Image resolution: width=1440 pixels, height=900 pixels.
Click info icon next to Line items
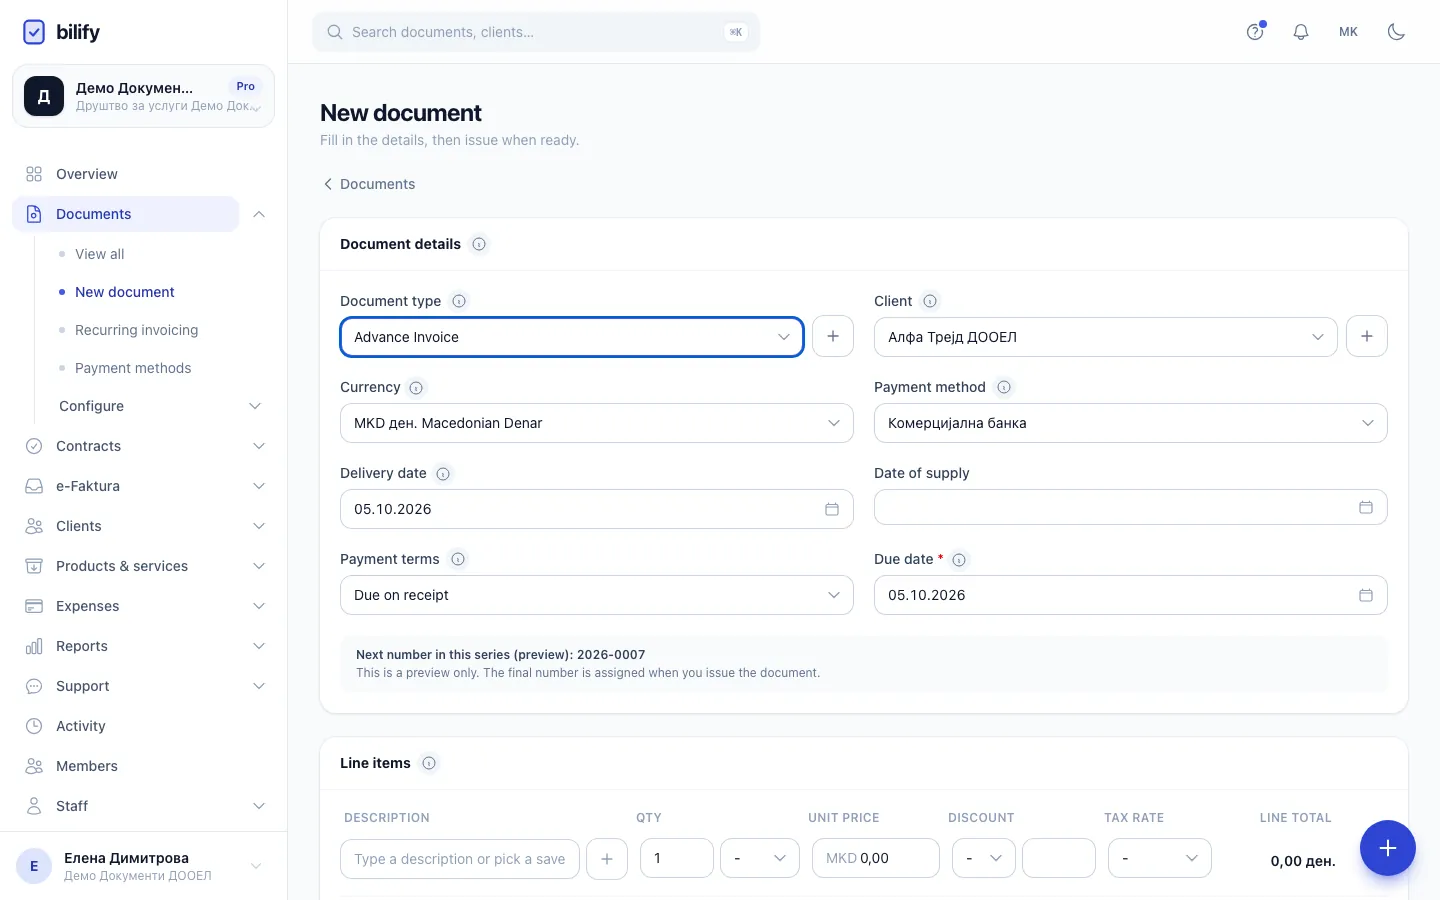coord(429,763)
